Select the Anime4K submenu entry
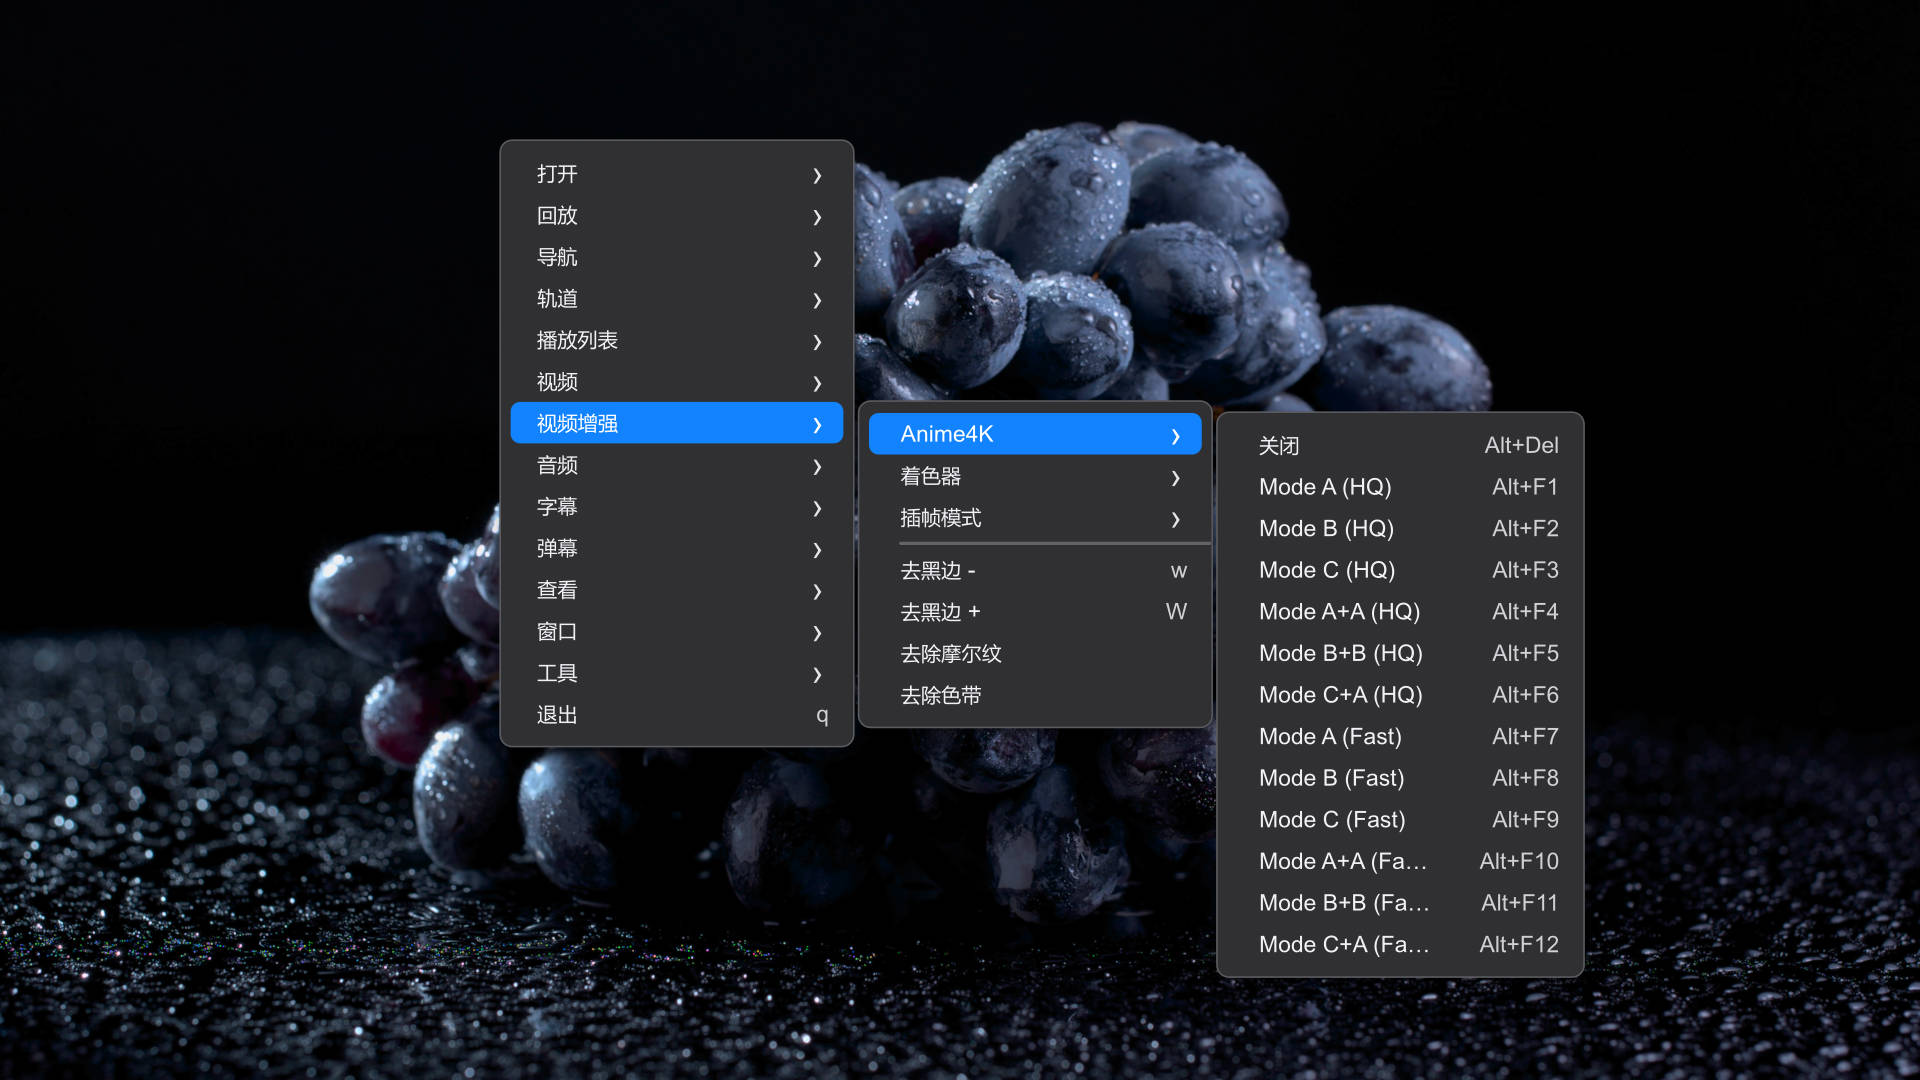 (1035, 435)
